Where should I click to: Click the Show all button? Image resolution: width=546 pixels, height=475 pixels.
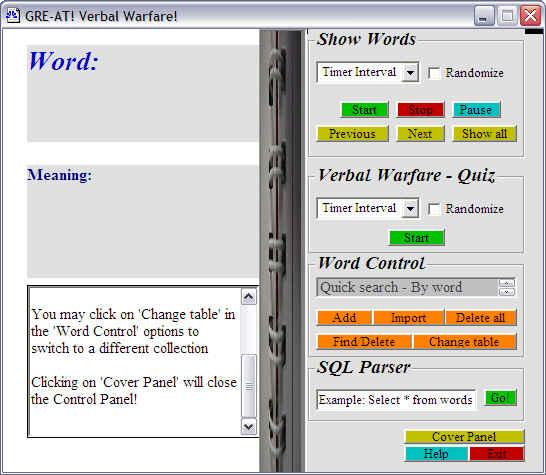tap(484, 134)
